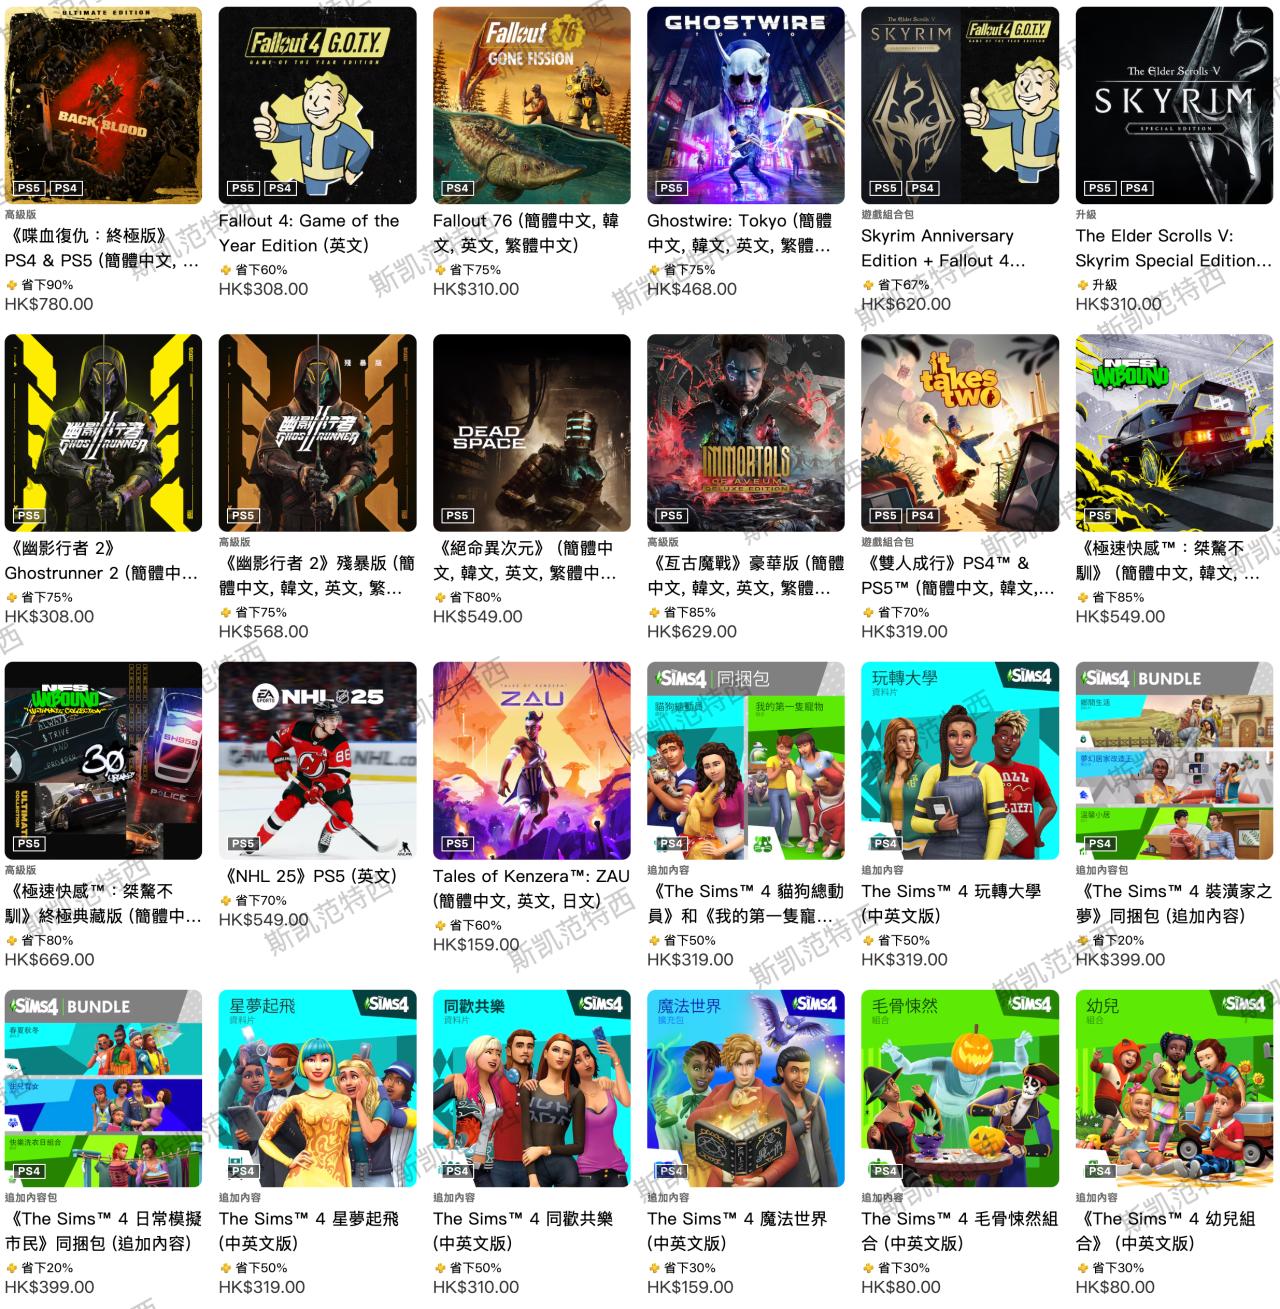Screen dimensions: 1280x1309
Task: Click PS5 badge on NHL 25 cover
Action: tap(243, 844)
